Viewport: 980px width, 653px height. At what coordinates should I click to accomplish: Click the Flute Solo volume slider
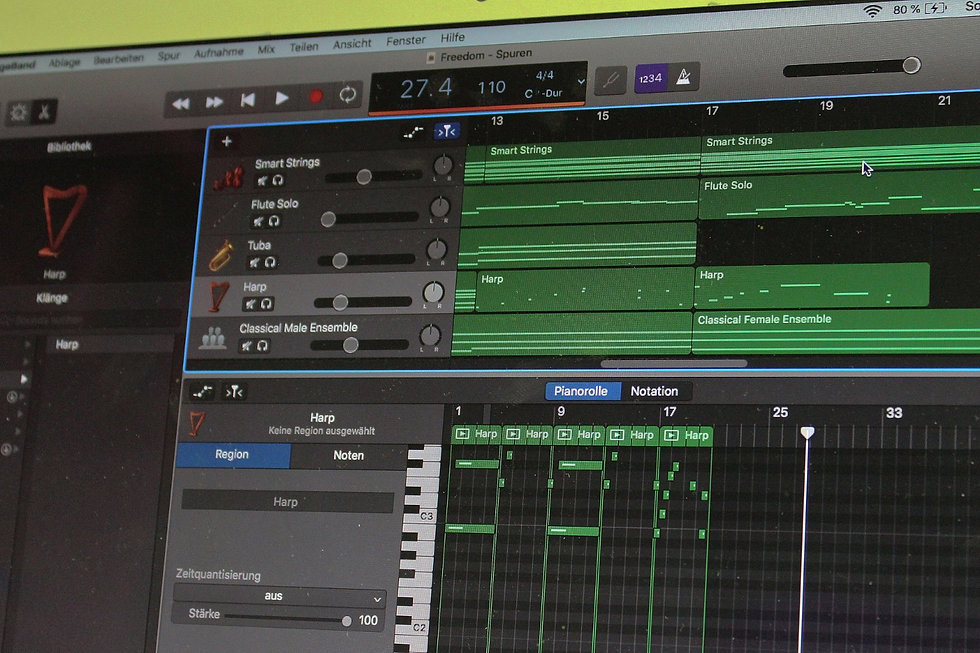[x=370, y=217]
